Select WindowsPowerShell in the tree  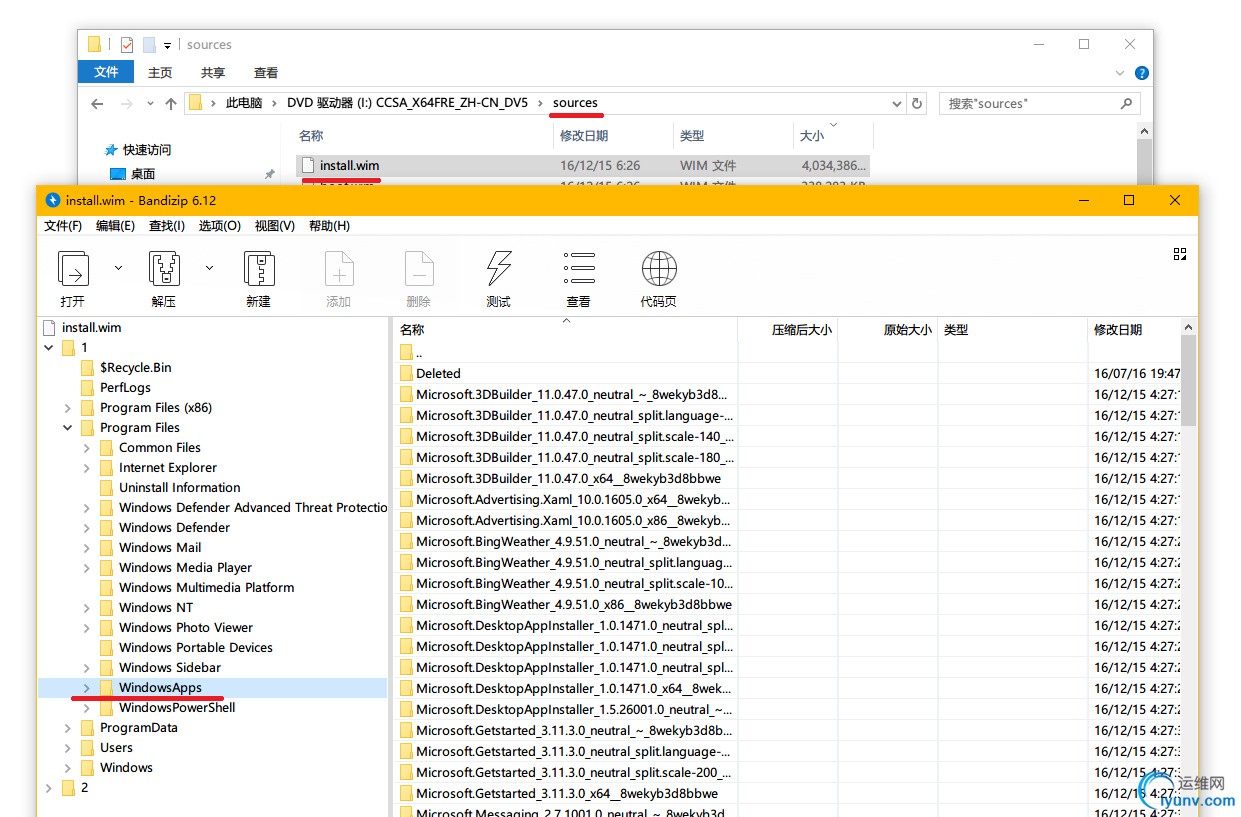[177, 707]
